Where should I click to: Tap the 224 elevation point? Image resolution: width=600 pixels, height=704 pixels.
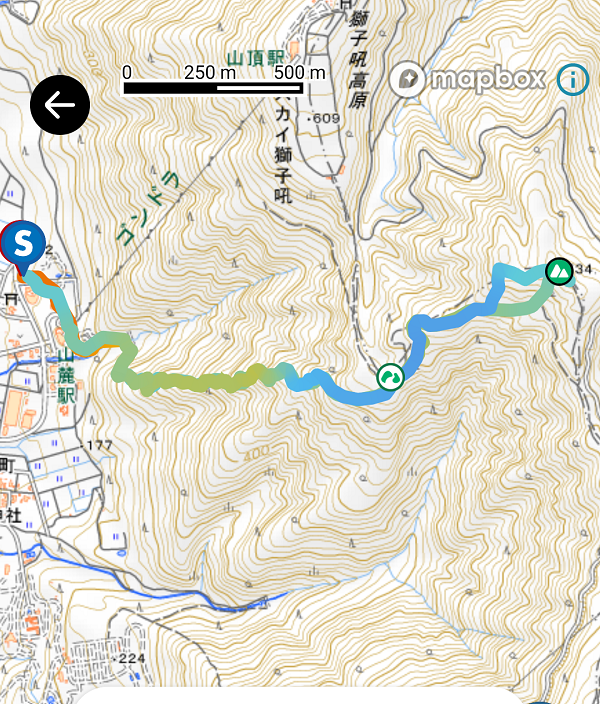130,659
